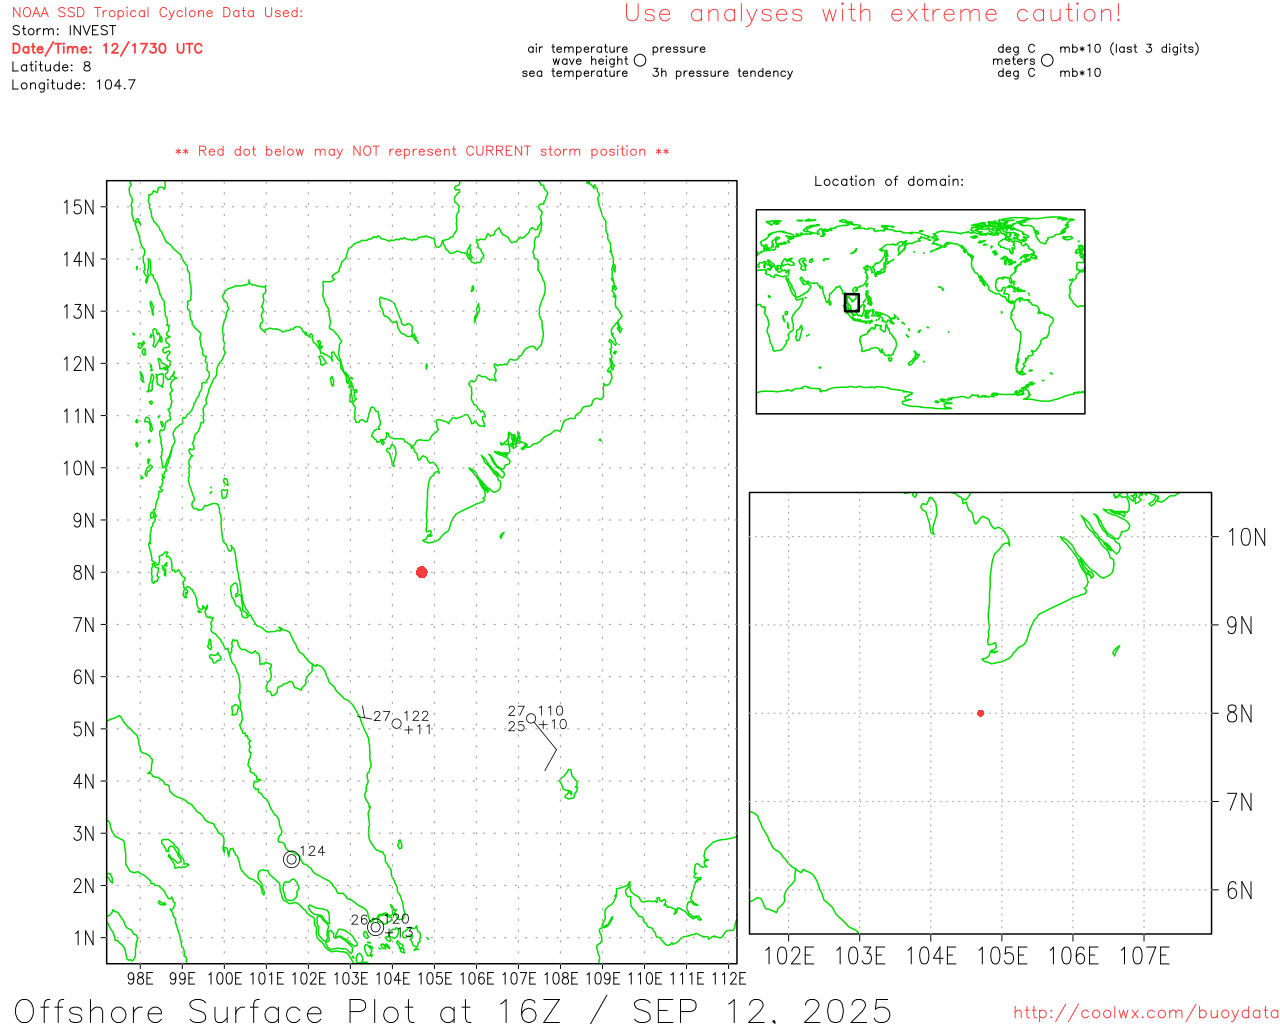The height and width of the screenshot is (1024, 1280).
Task: Click the legend circle next to 'wave height'
Action: click(640, 60)
